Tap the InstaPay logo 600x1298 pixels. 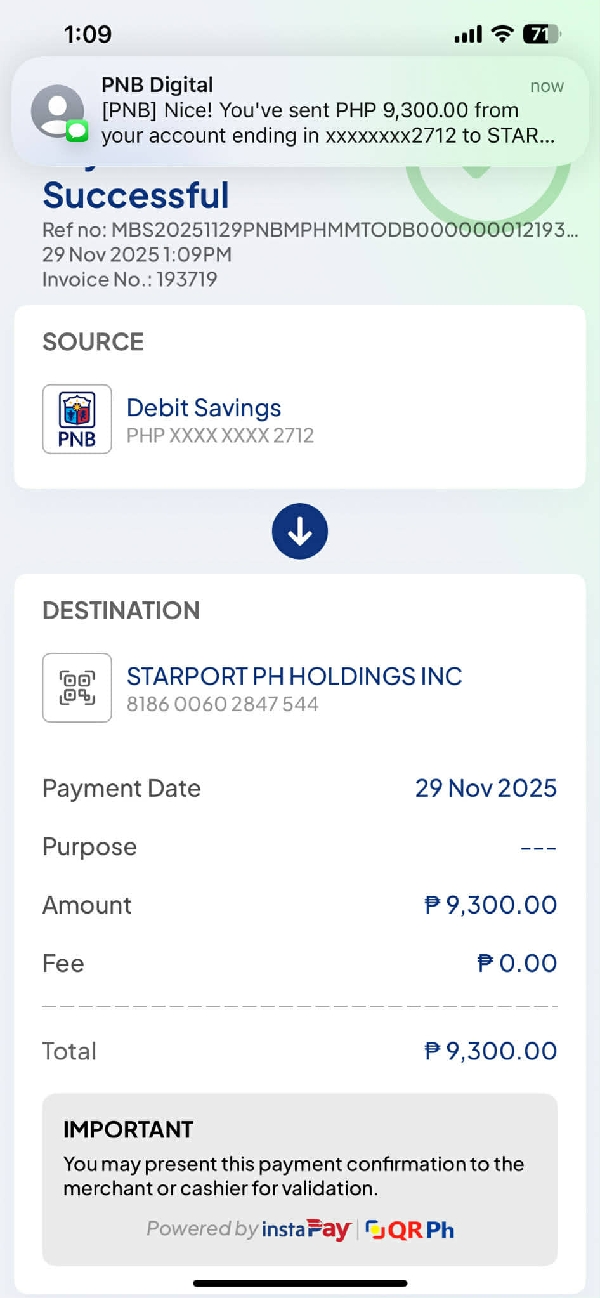(x=305, y=1229)
